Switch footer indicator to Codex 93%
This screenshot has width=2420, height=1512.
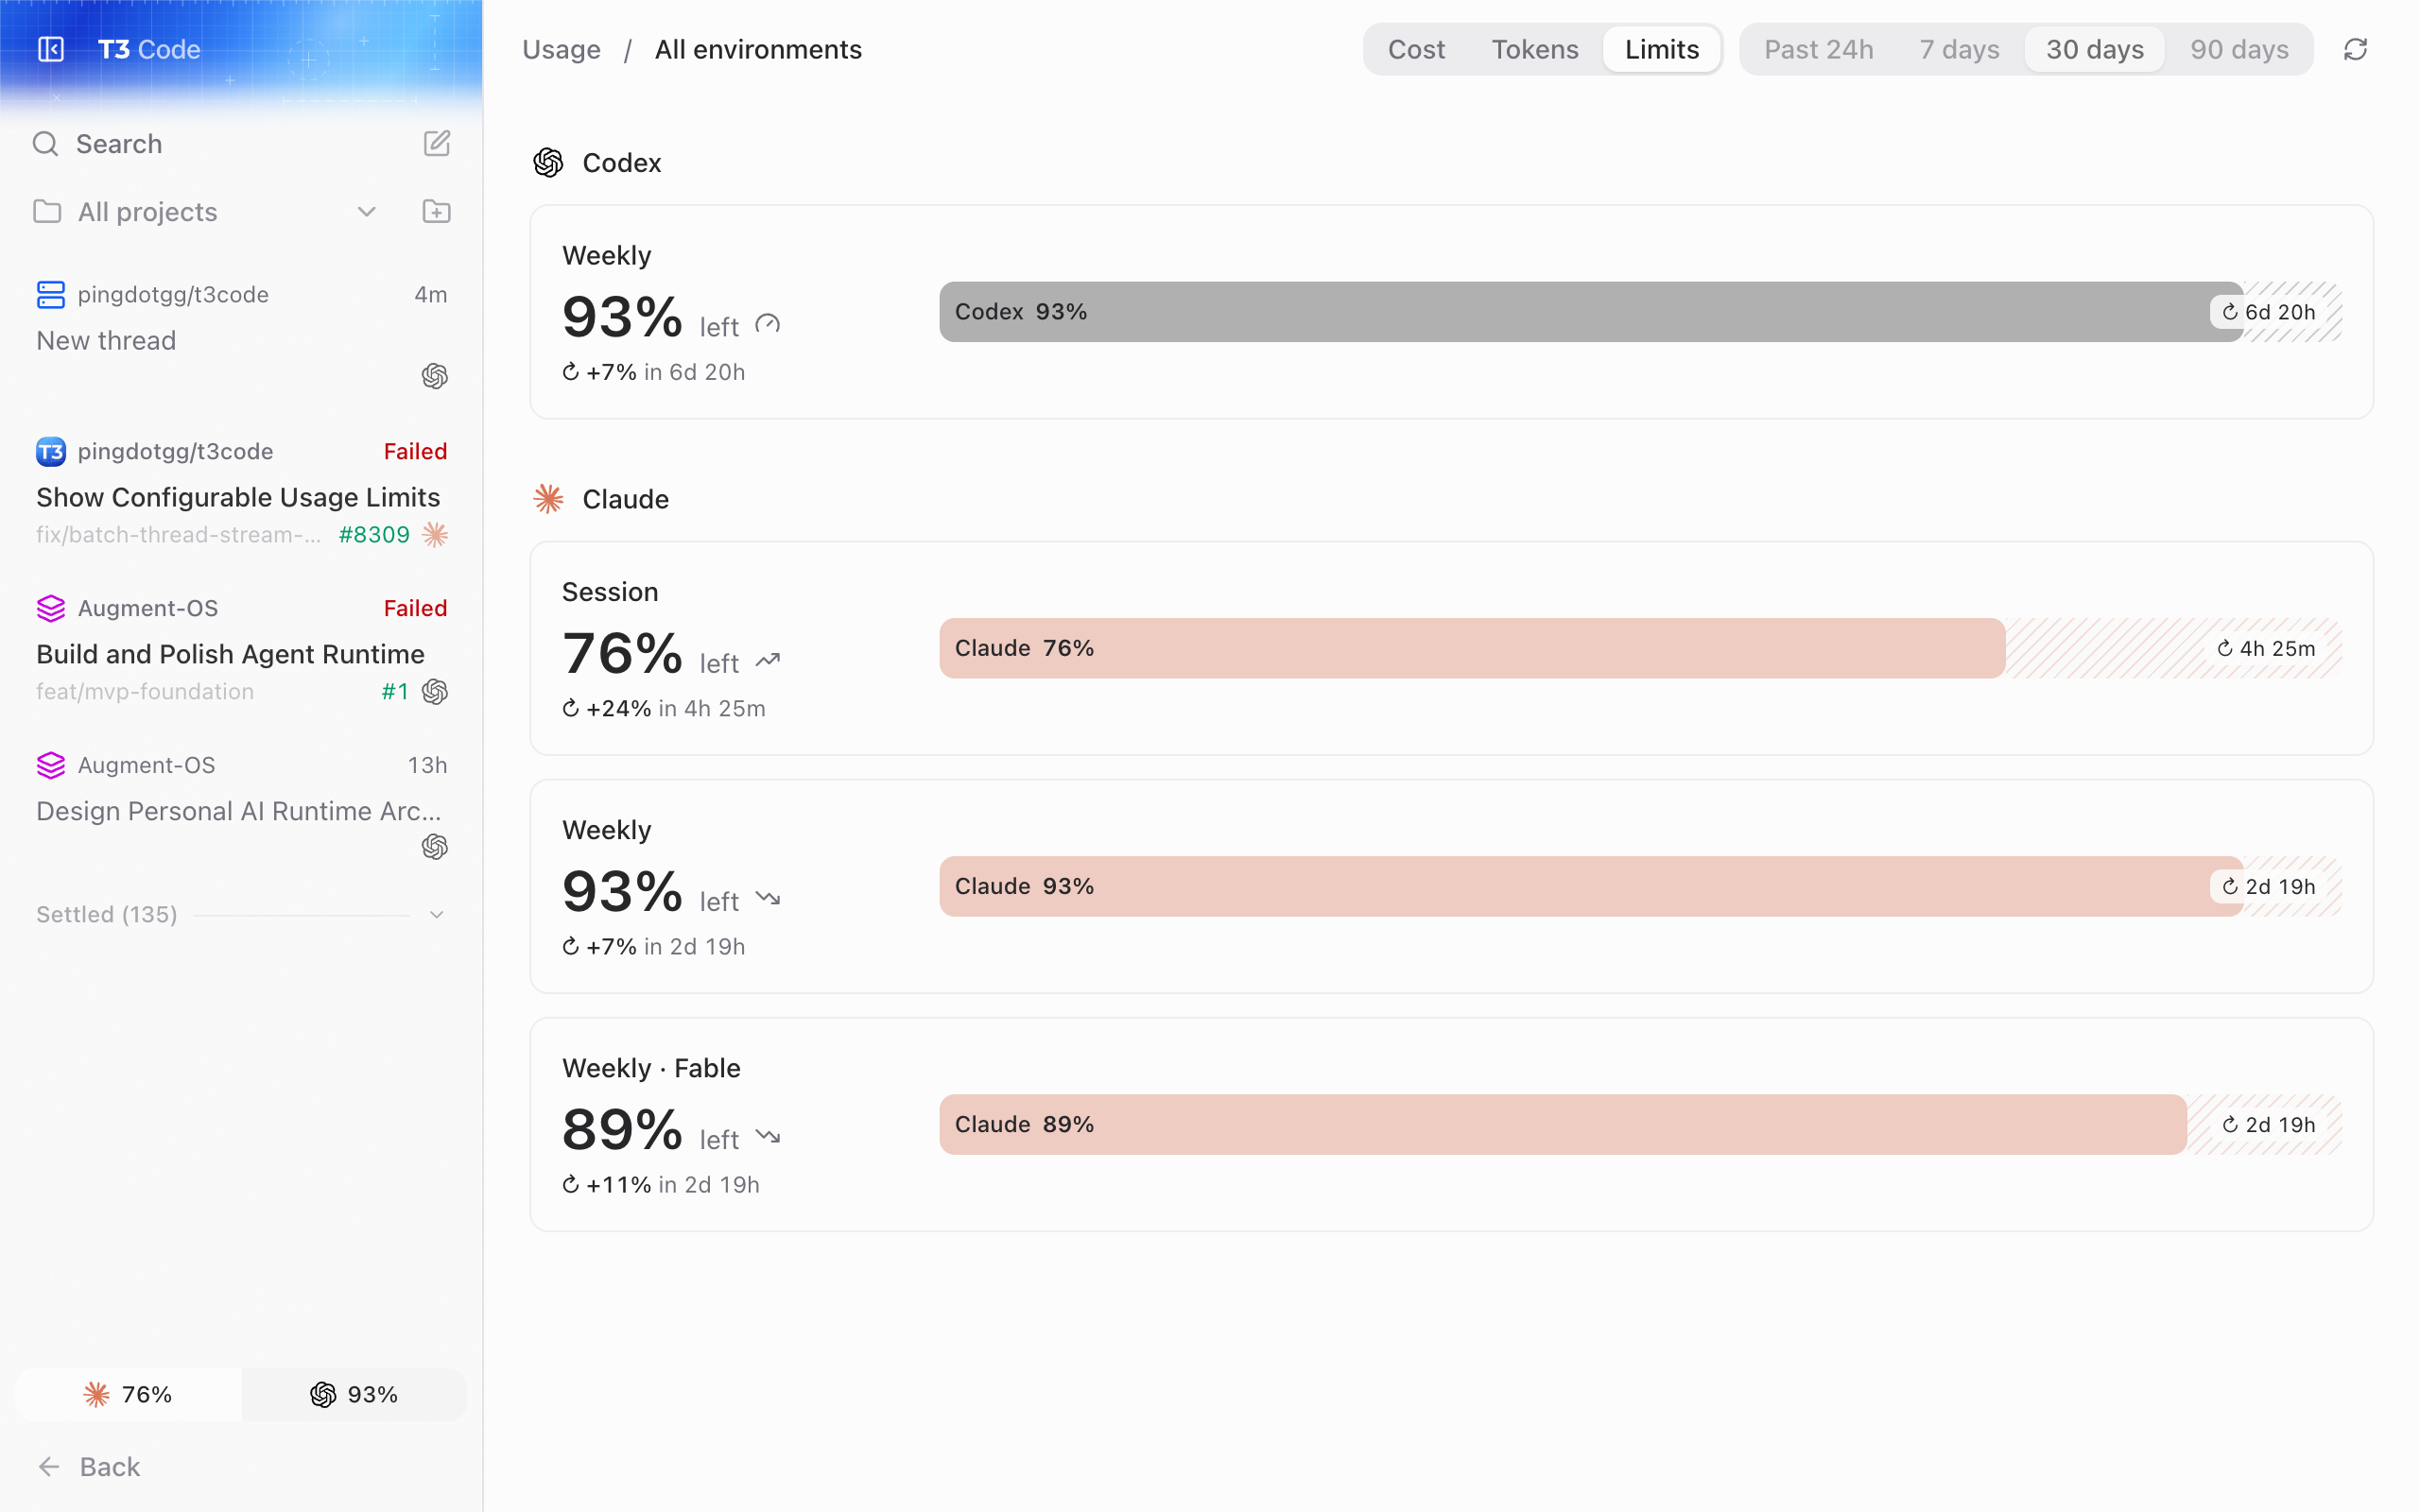click(354, 1394)
